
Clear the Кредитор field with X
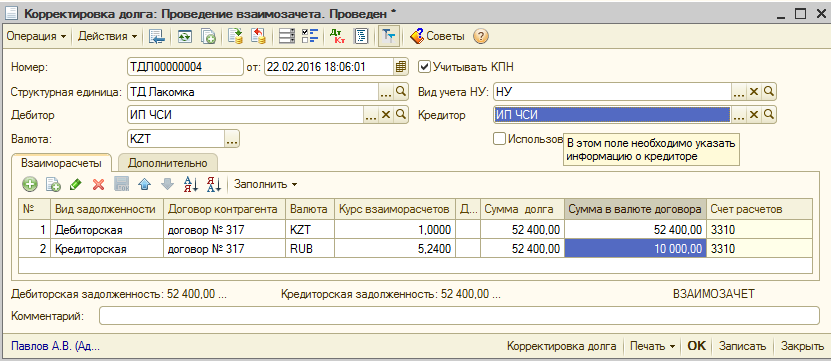point(754,114)
